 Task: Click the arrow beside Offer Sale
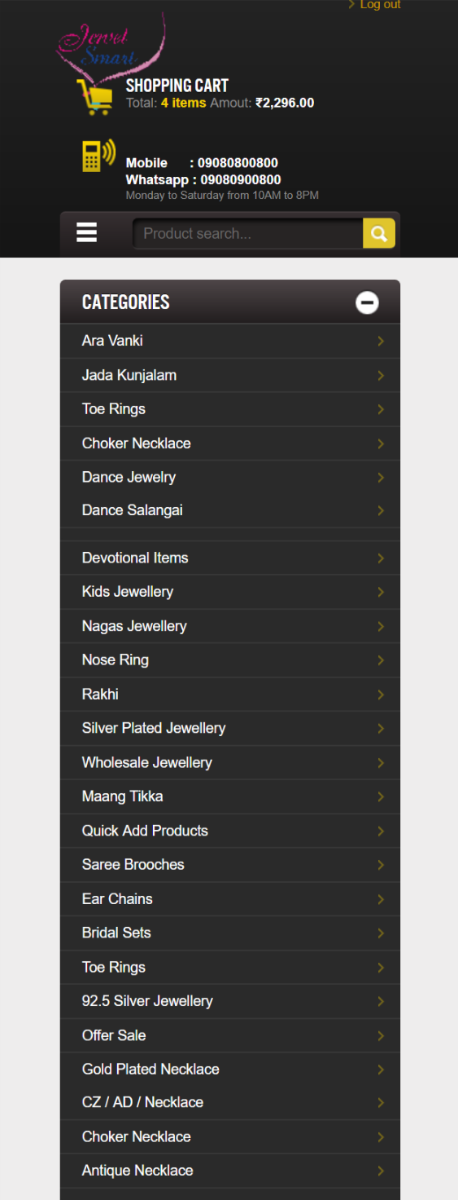click(381, 1035)
